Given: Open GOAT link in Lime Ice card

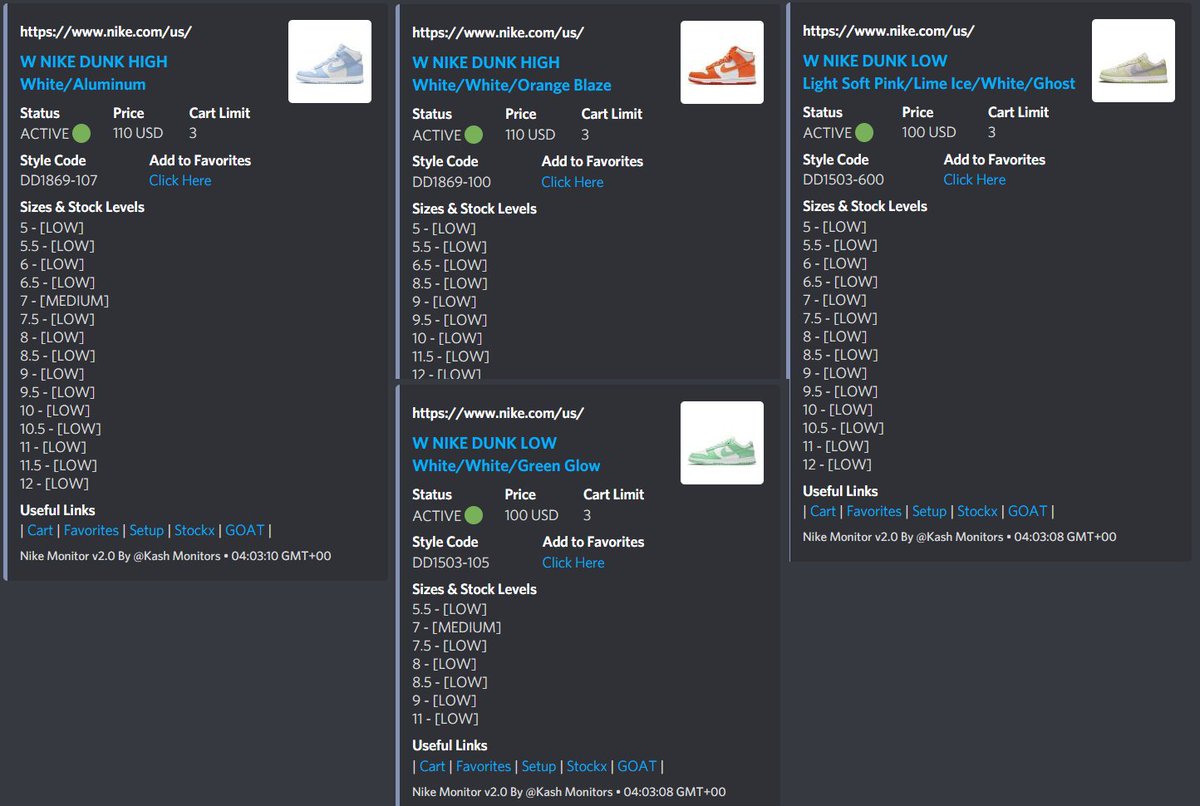Looking at the screenshot, I should (1028, 511).
